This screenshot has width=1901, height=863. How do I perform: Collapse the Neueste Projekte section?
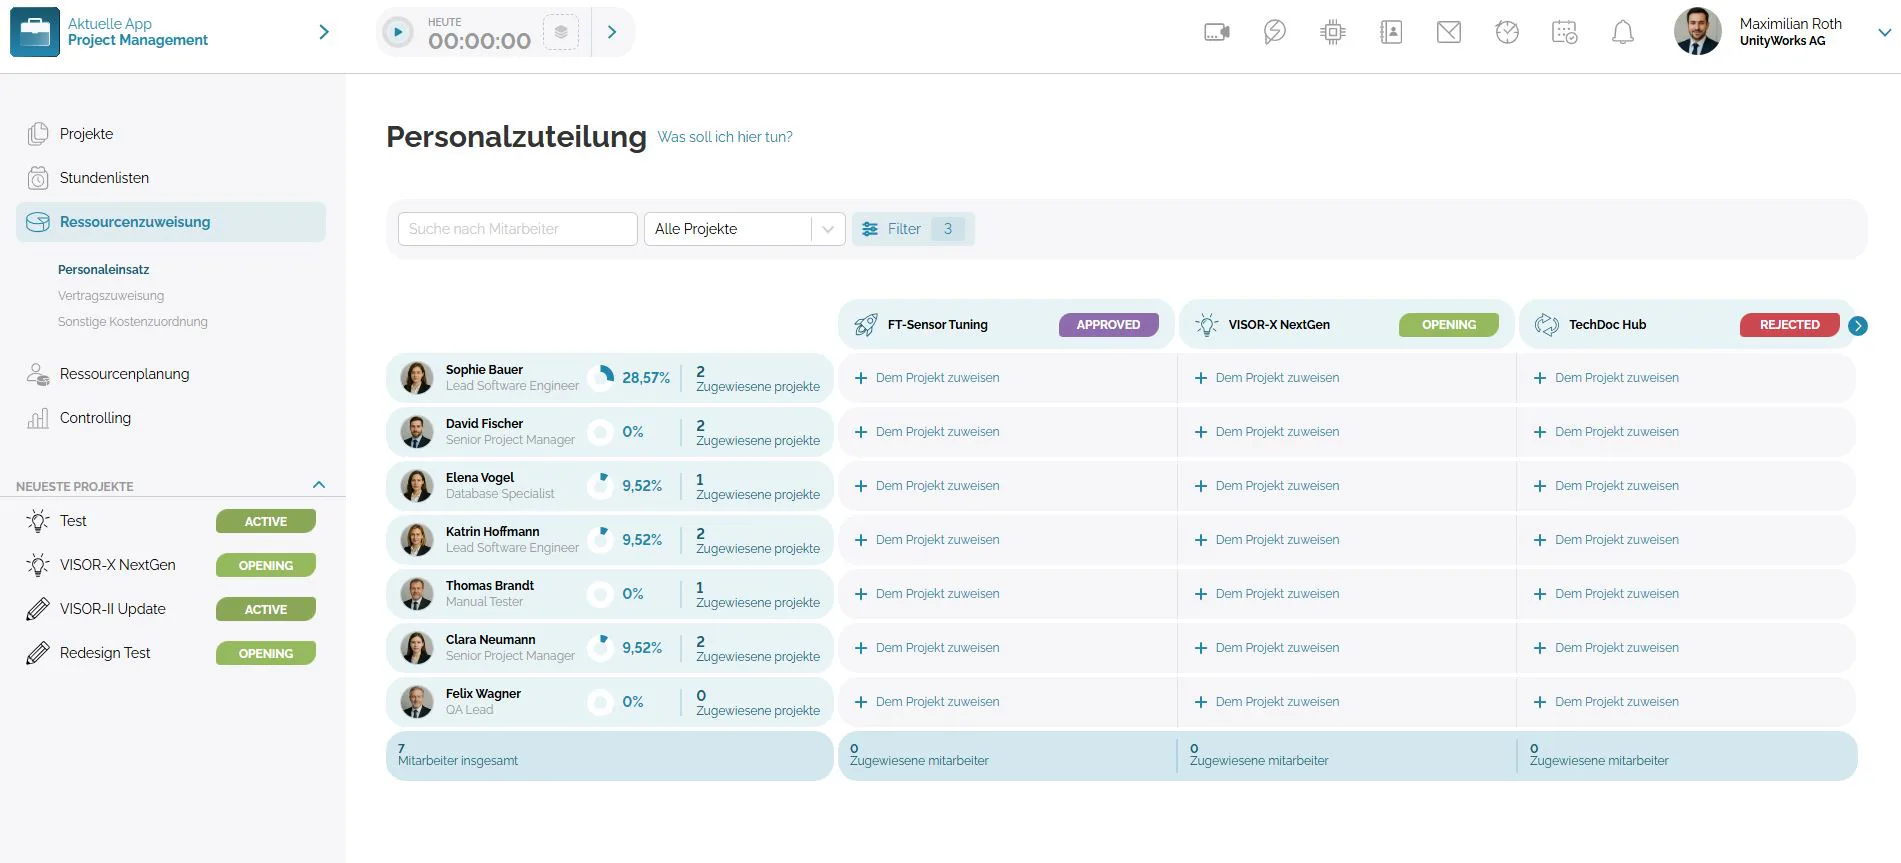click(319, 485)
